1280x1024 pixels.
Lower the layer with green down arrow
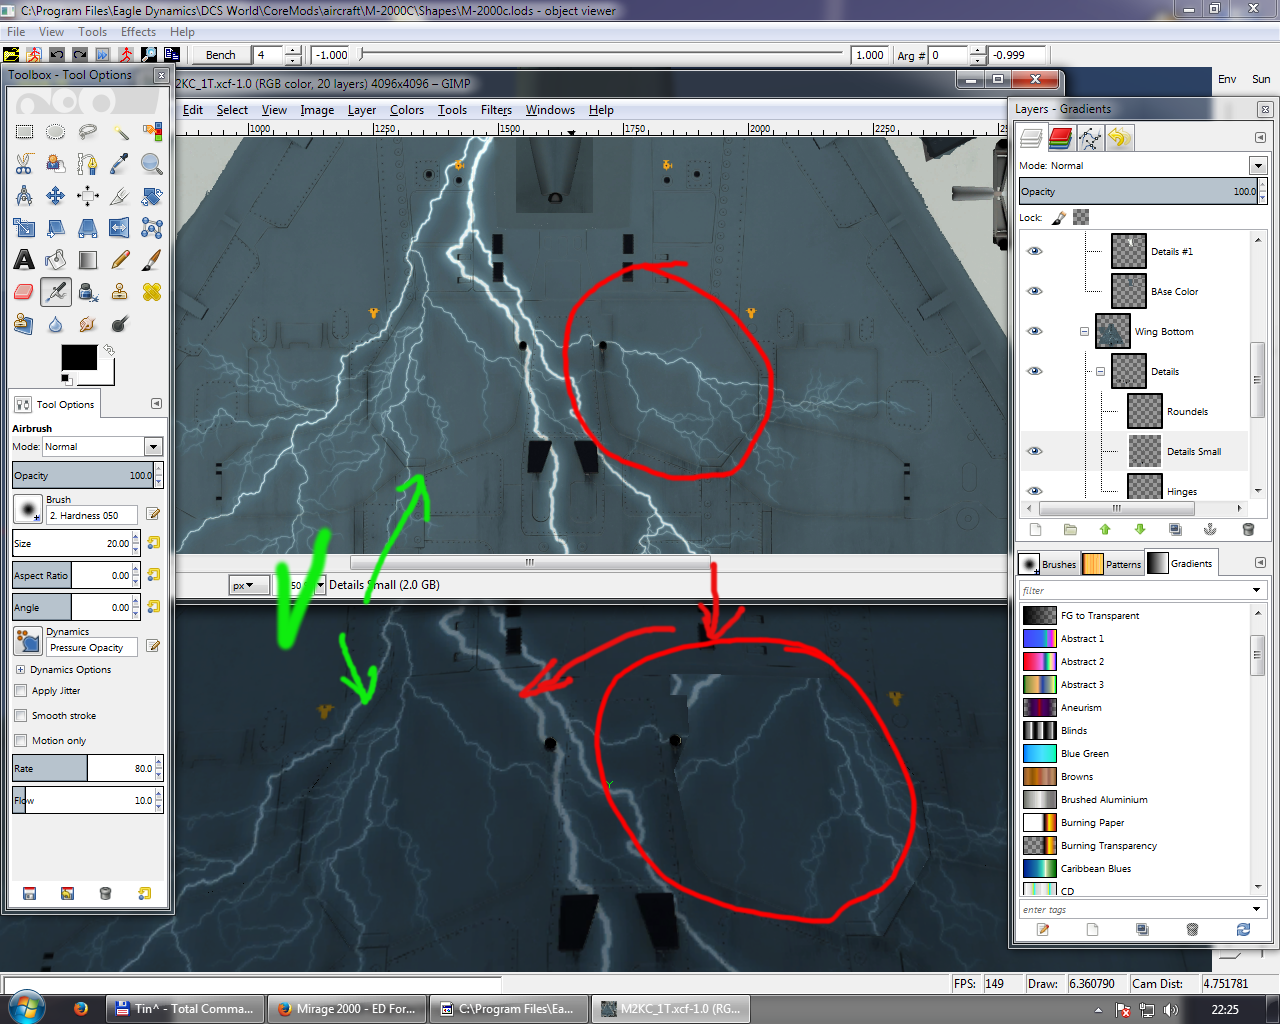(x=1140, y=529)
